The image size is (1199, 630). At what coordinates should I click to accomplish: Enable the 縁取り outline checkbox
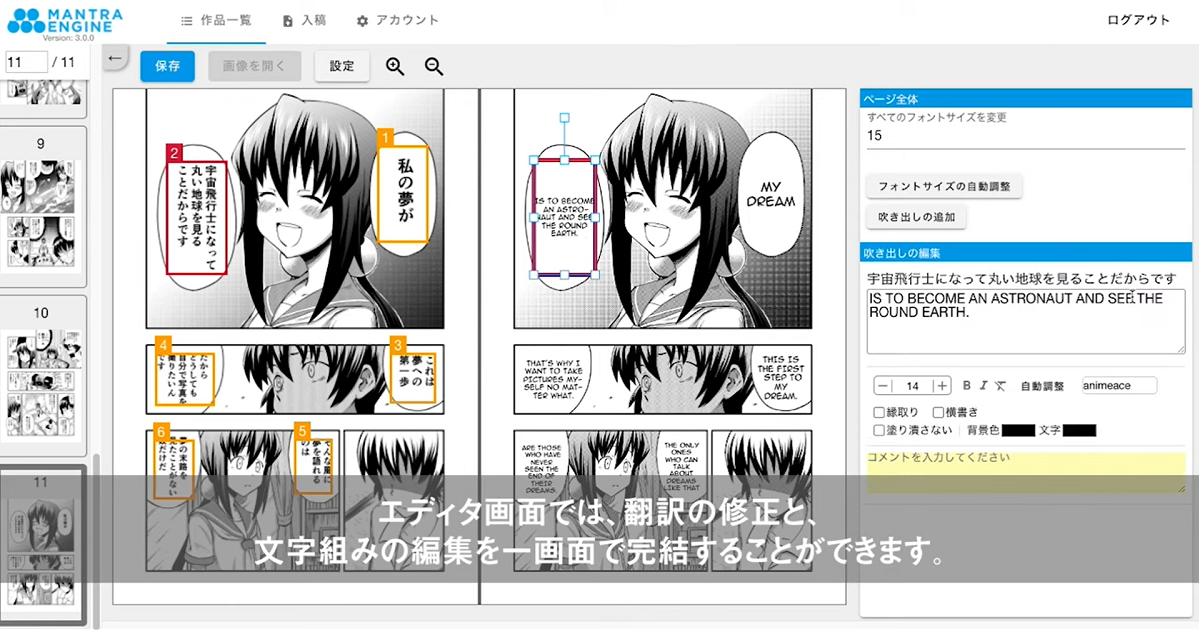tap(879, 412)
